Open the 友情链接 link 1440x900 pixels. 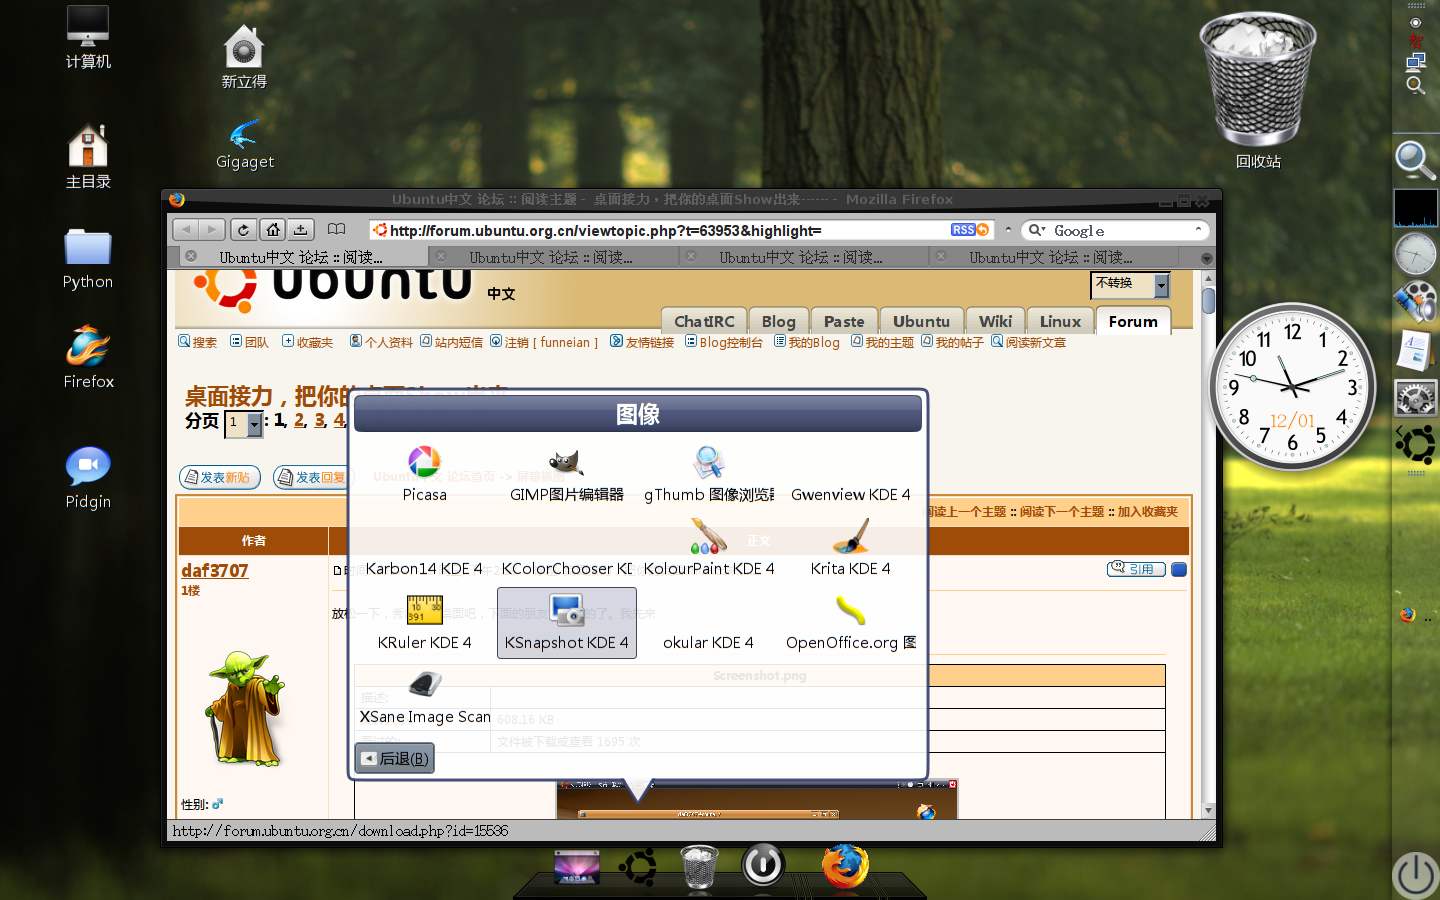(642, 342)
